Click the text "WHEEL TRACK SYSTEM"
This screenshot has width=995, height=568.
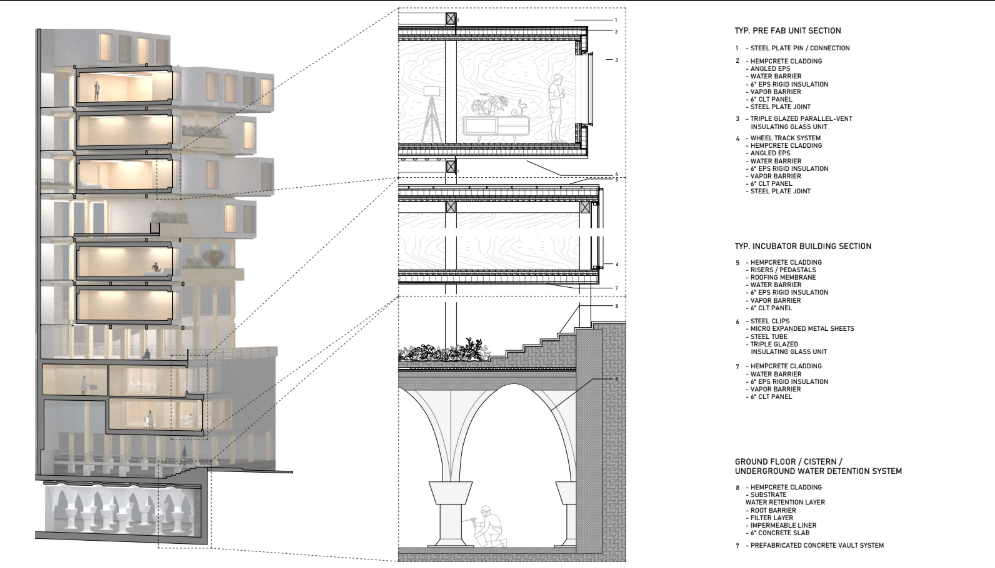[x=785, y=138]
